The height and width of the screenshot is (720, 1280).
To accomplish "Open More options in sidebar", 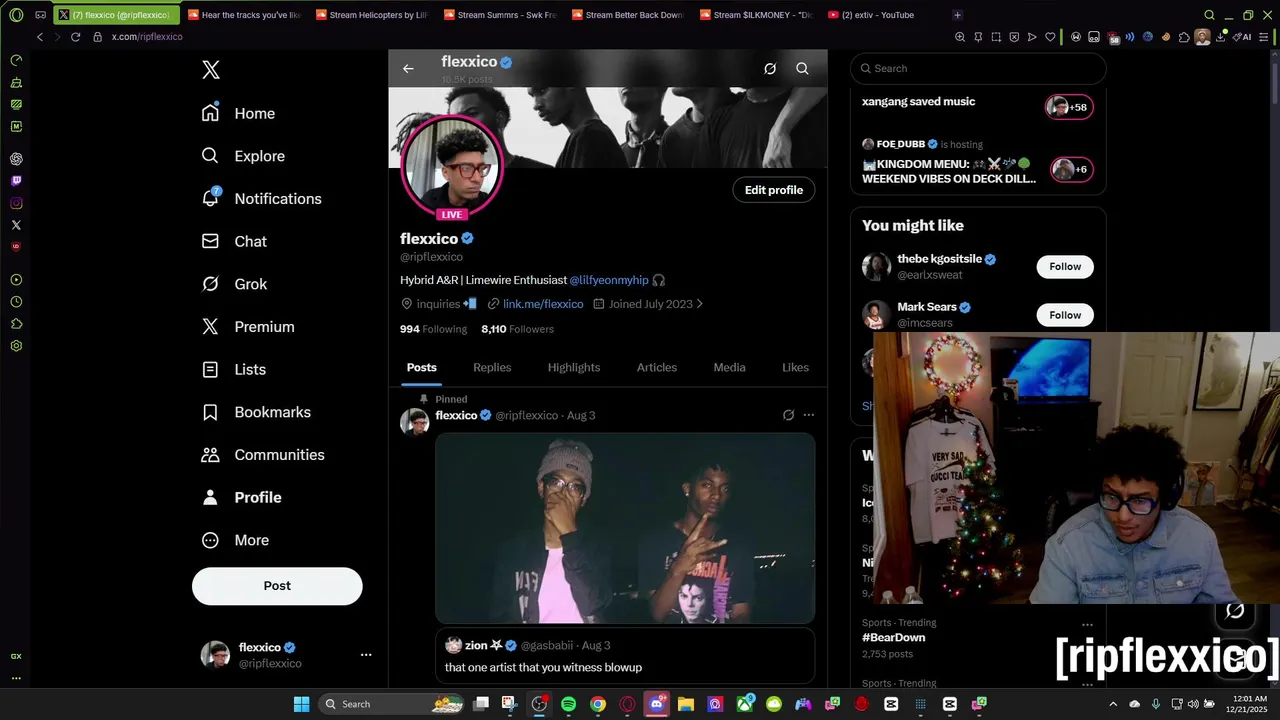I will [235, 540].
